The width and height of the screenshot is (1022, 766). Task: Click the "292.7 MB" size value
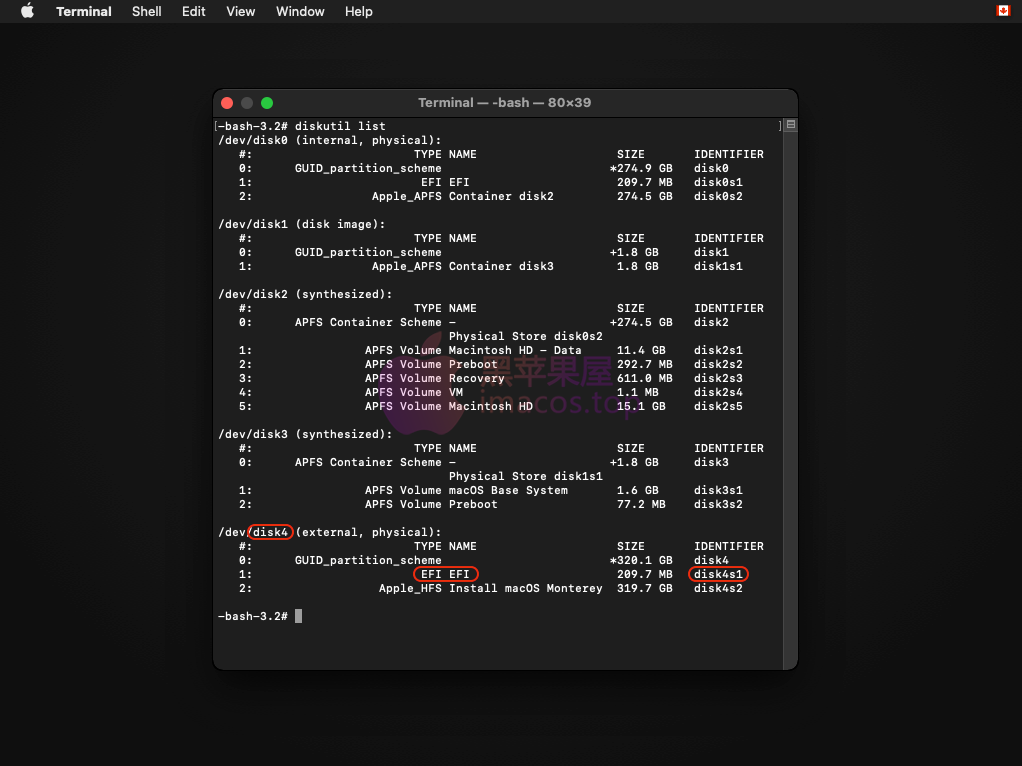coord(645,364)
